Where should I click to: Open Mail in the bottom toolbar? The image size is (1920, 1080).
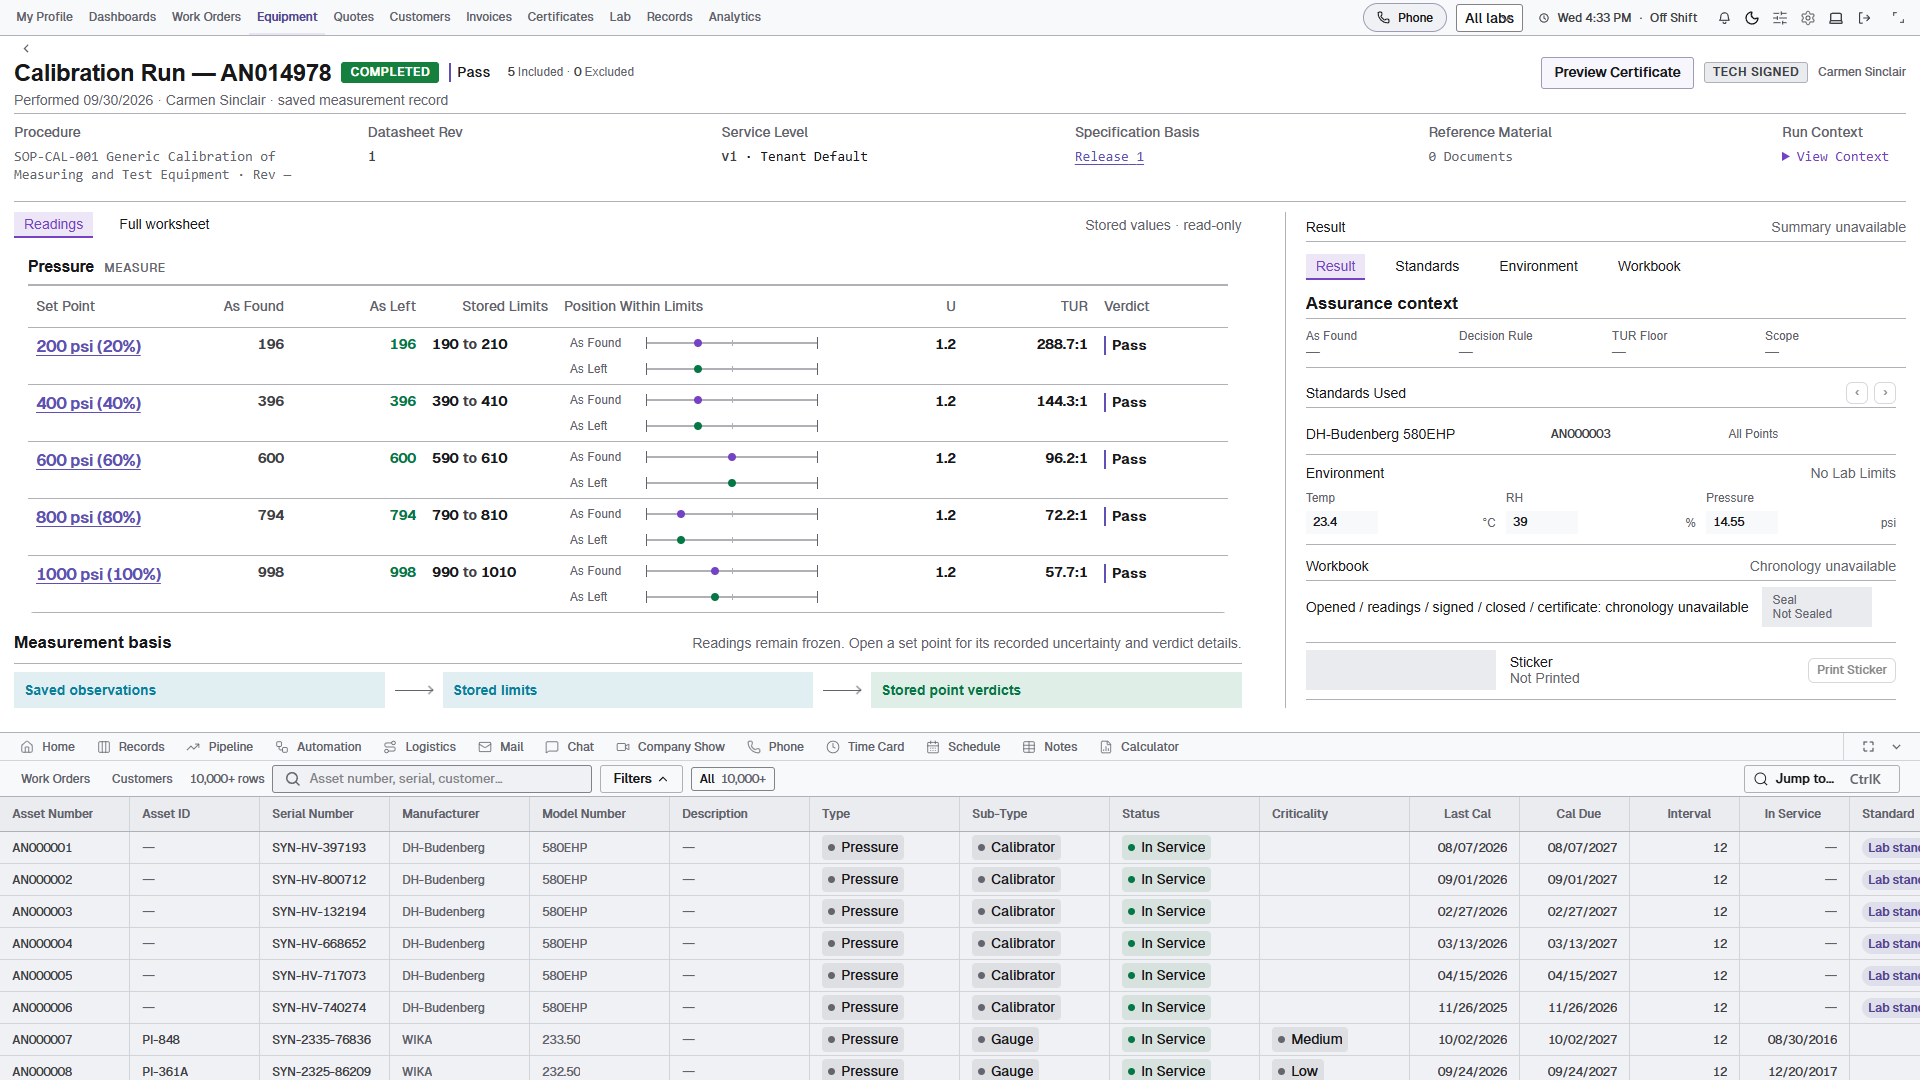click(501, 747)
